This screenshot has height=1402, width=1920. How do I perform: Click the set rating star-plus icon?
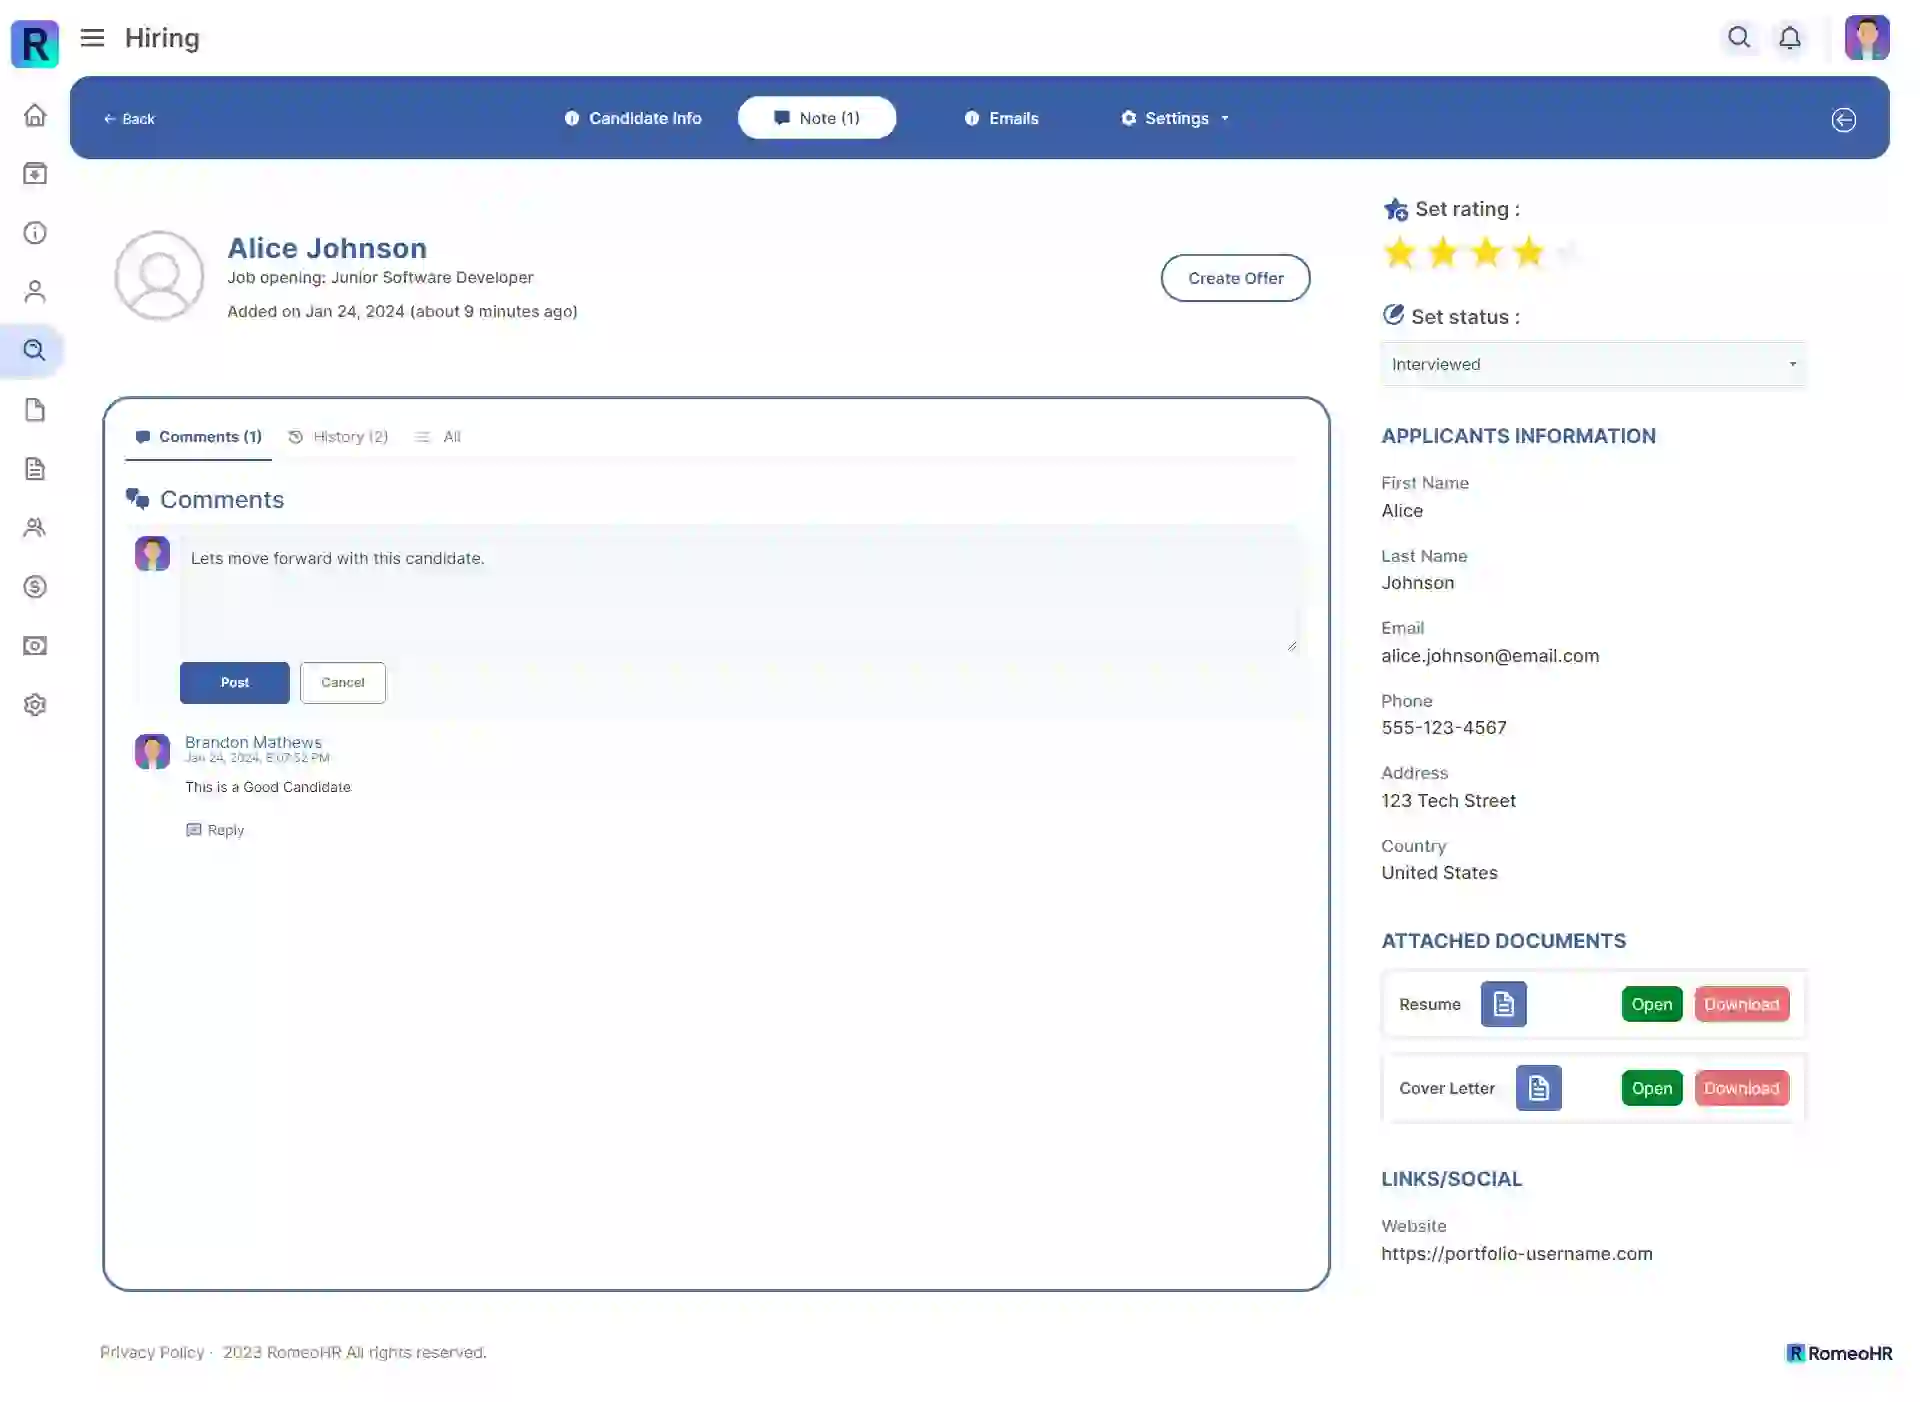point(1395,209)
